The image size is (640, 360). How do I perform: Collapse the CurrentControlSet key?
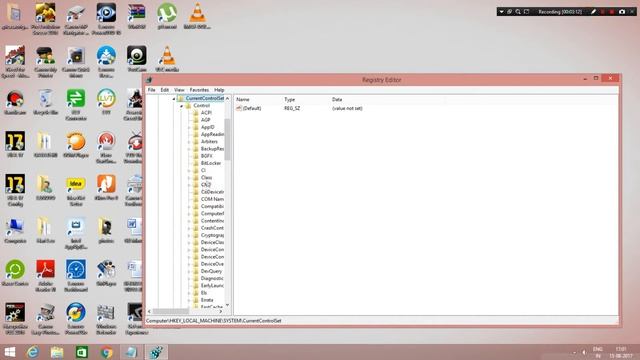tap(173, 99)
